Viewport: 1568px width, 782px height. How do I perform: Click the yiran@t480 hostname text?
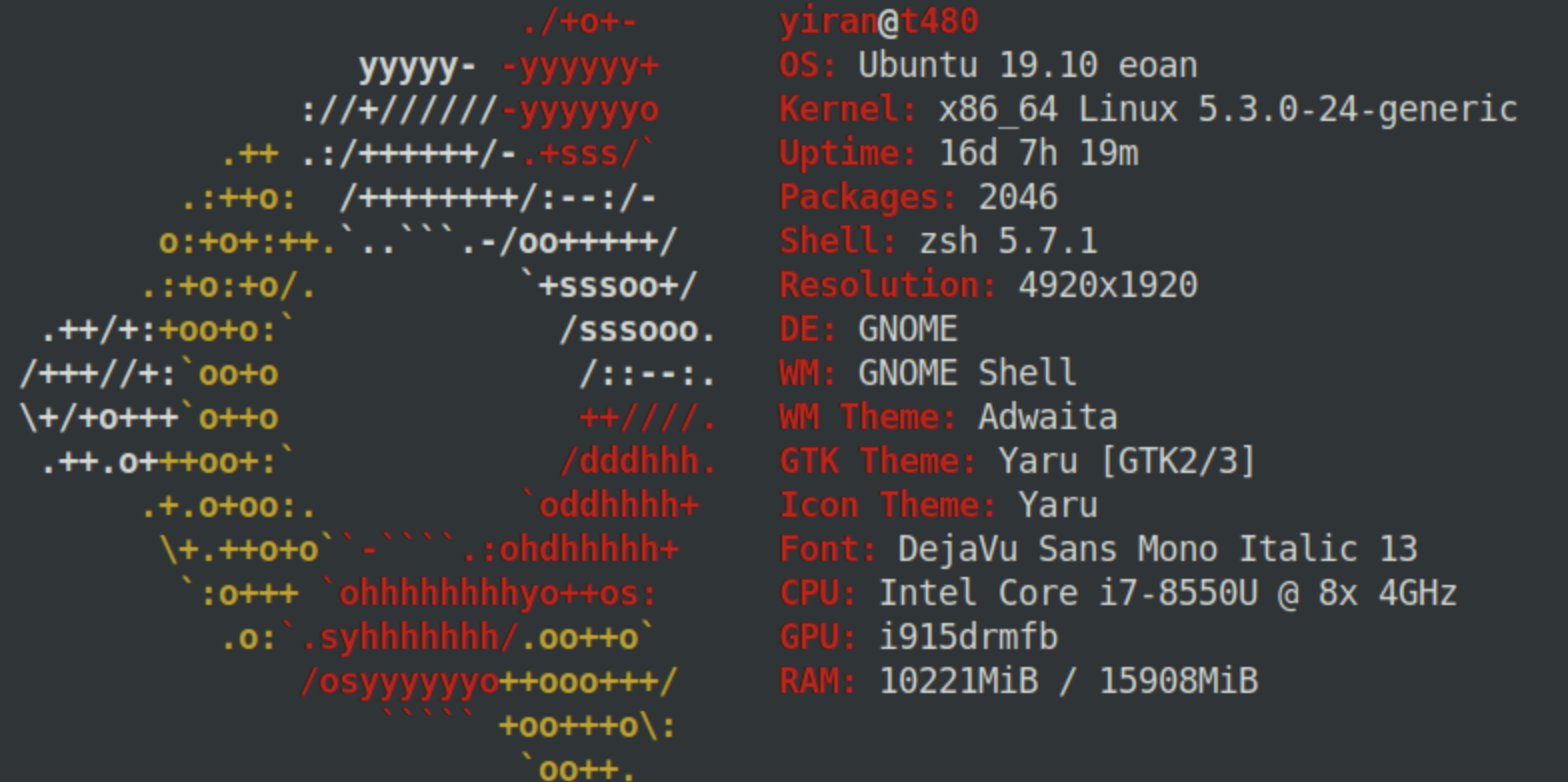point(878,21)
